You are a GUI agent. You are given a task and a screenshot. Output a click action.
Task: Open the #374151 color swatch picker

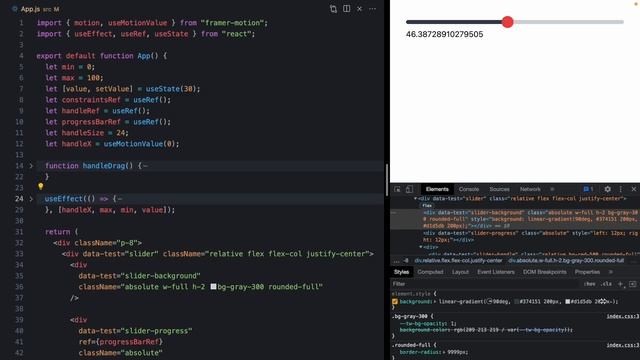(516, 302)
